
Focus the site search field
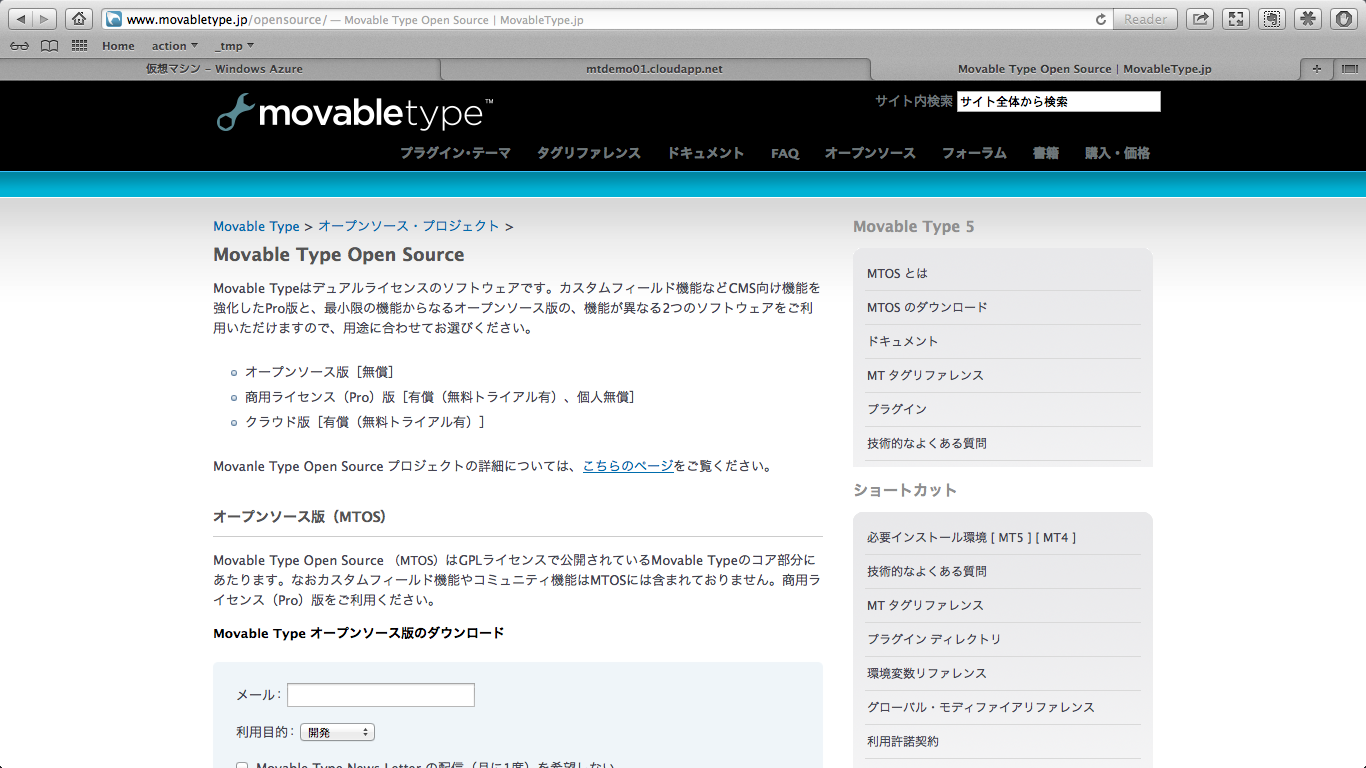tap(1059, 101)
